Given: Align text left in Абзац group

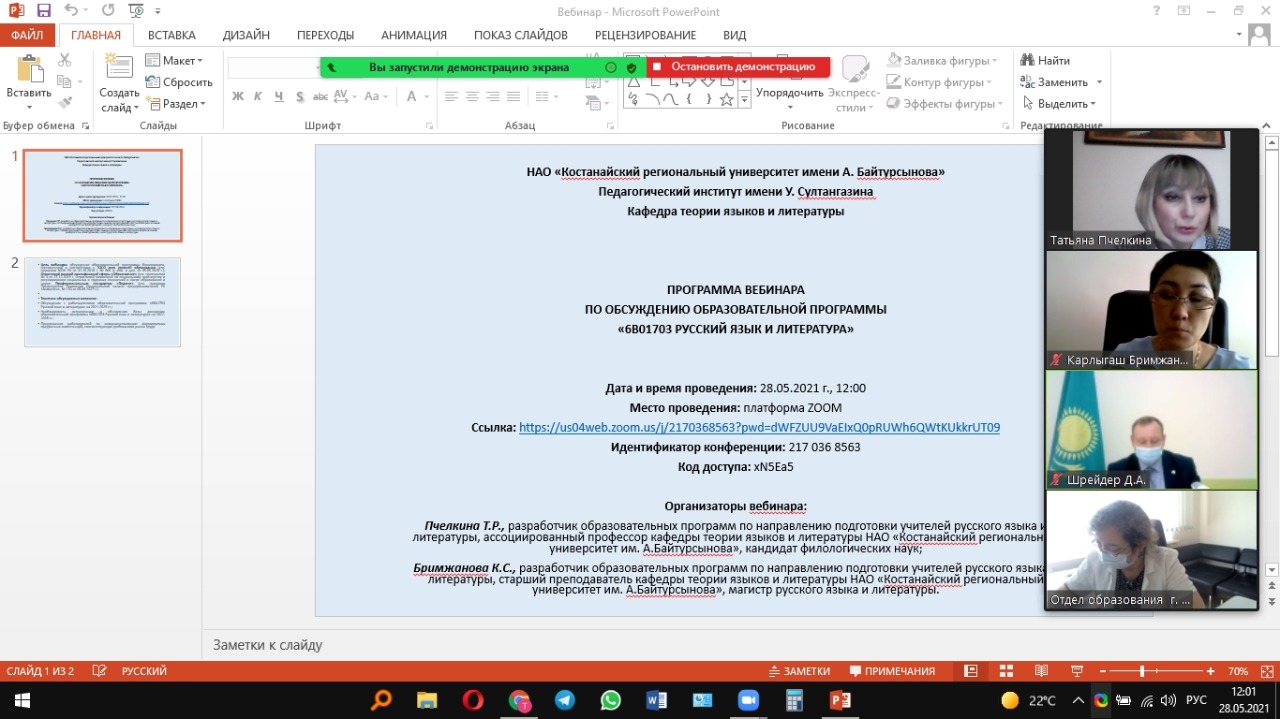Looking at the screenshot, I should [x=451, y=97].
